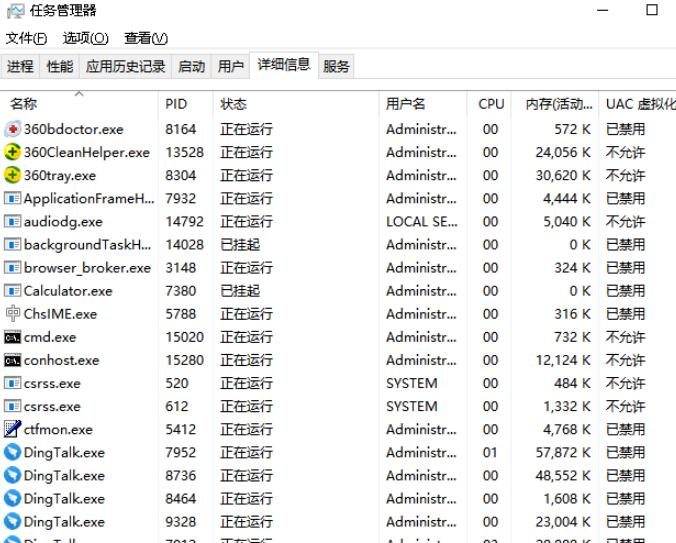The image size is (676, 543).
Task: Click memory value 30,620 K
Action: point(563,175)
